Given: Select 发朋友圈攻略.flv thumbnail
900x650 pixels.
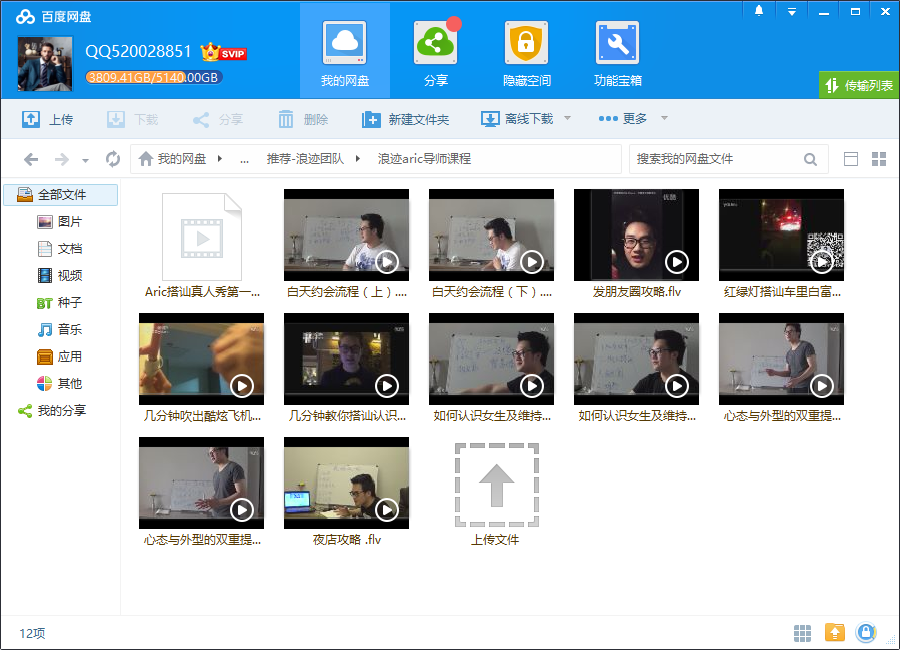Looking at the screenshot, I should point(637,235).
